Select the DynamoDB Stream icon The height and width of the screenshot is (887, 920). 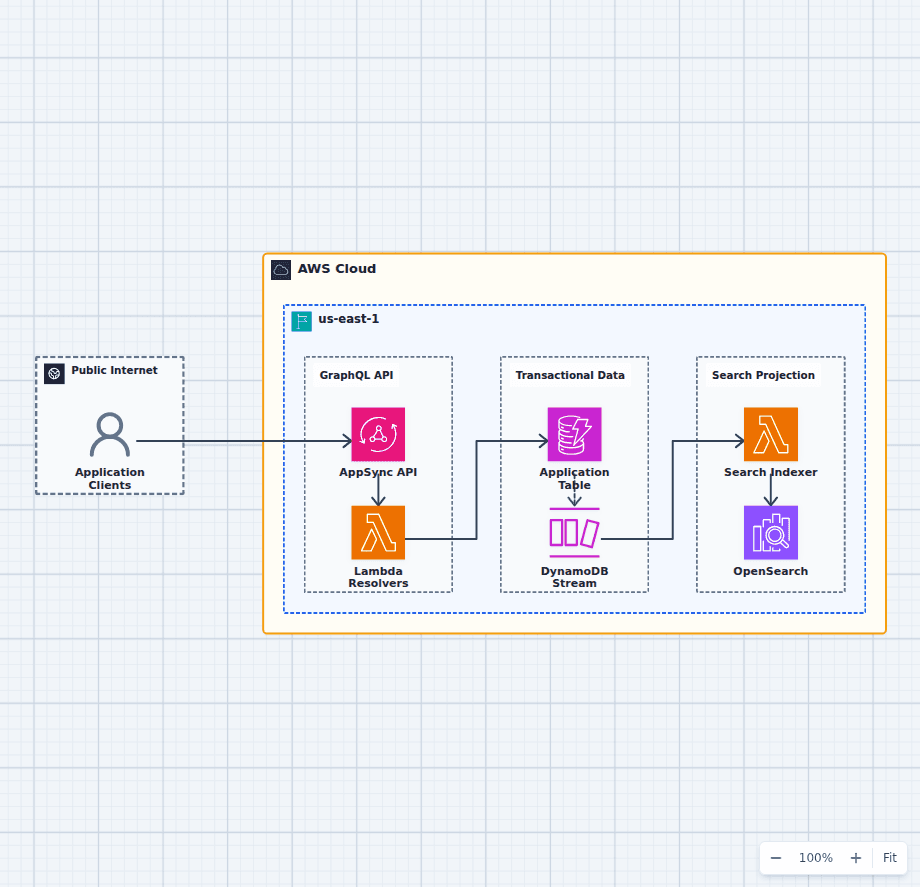coord(574,533)
